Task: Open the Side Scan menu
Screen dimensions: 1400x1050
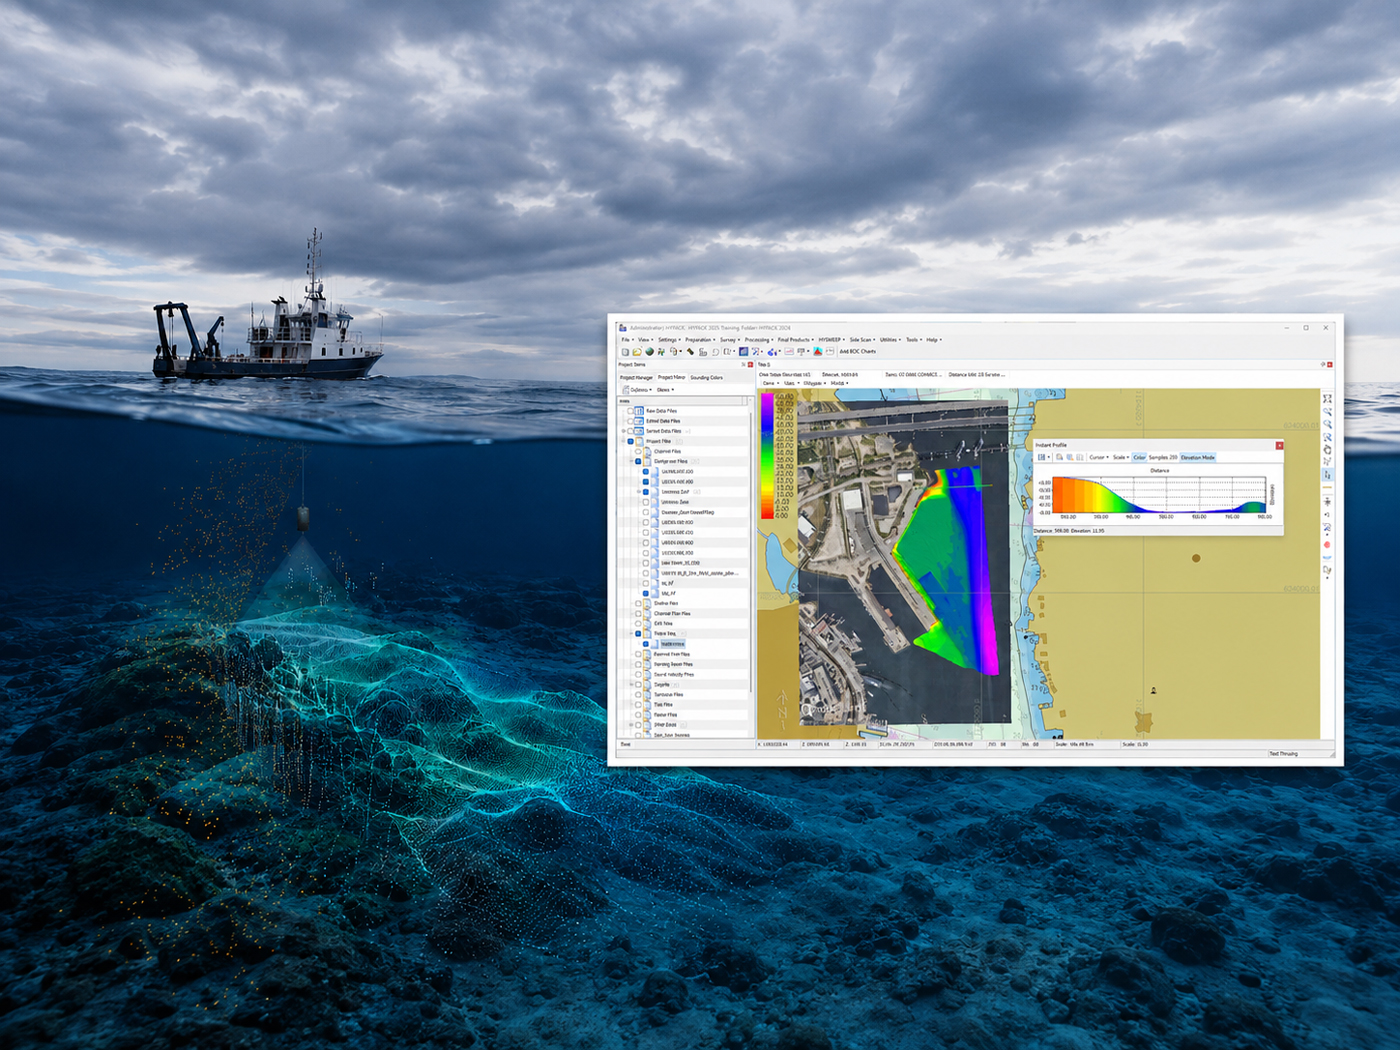Action: [862, 340]
